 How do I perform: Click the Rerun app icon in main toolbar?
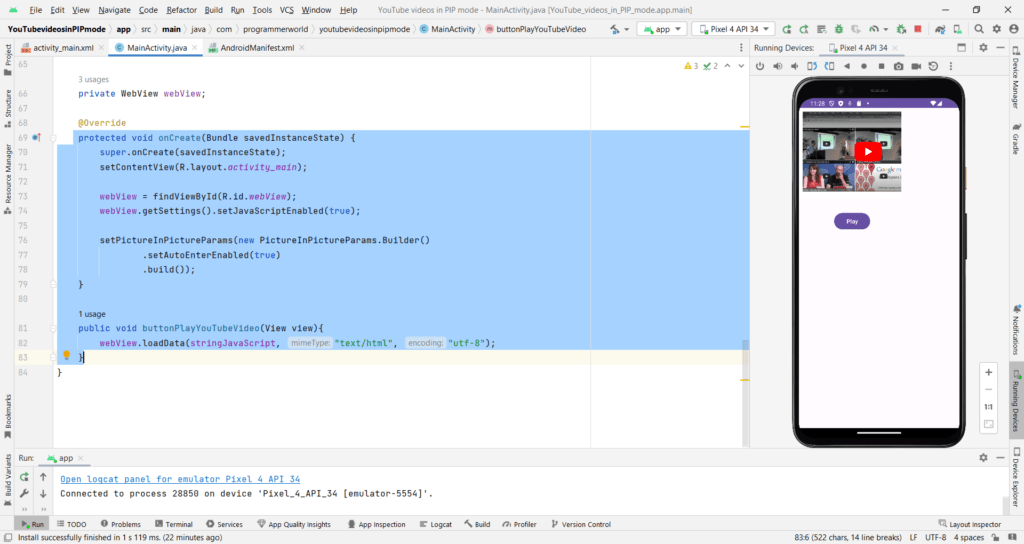pos(787,29)
